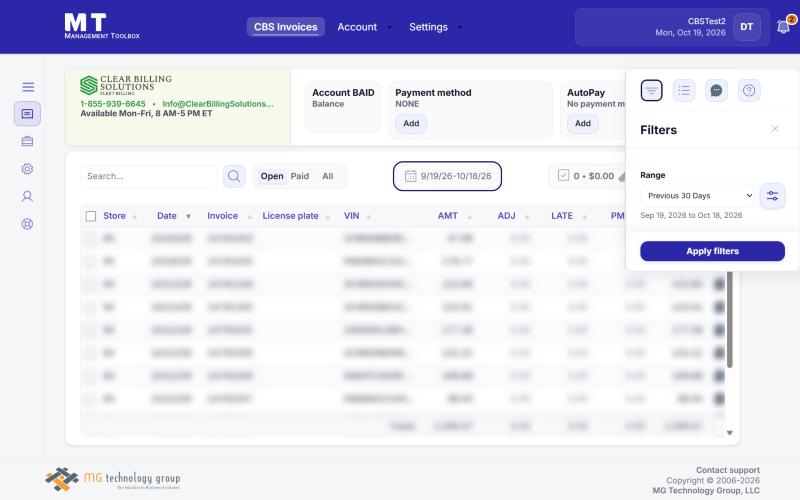Expand the Settings menu arrow
The image size is (800, 500).
coord(460,27)
